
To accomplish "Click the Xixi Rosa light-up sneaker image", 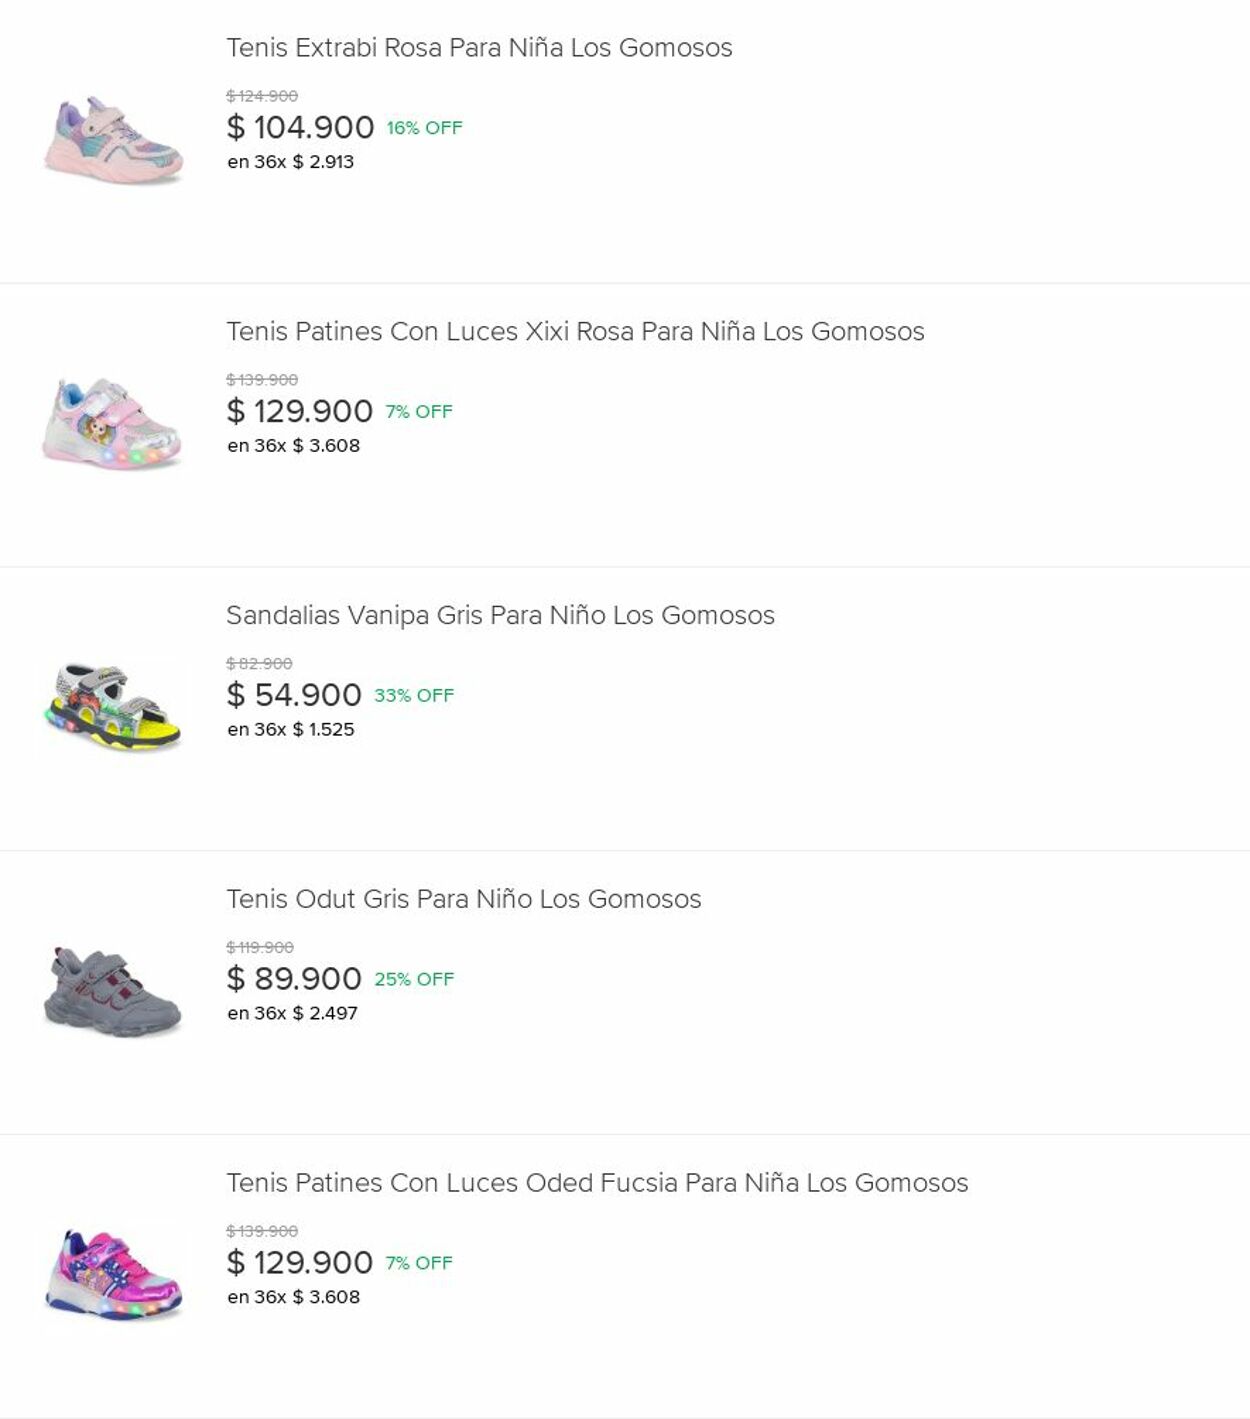I will click(113, 424).
